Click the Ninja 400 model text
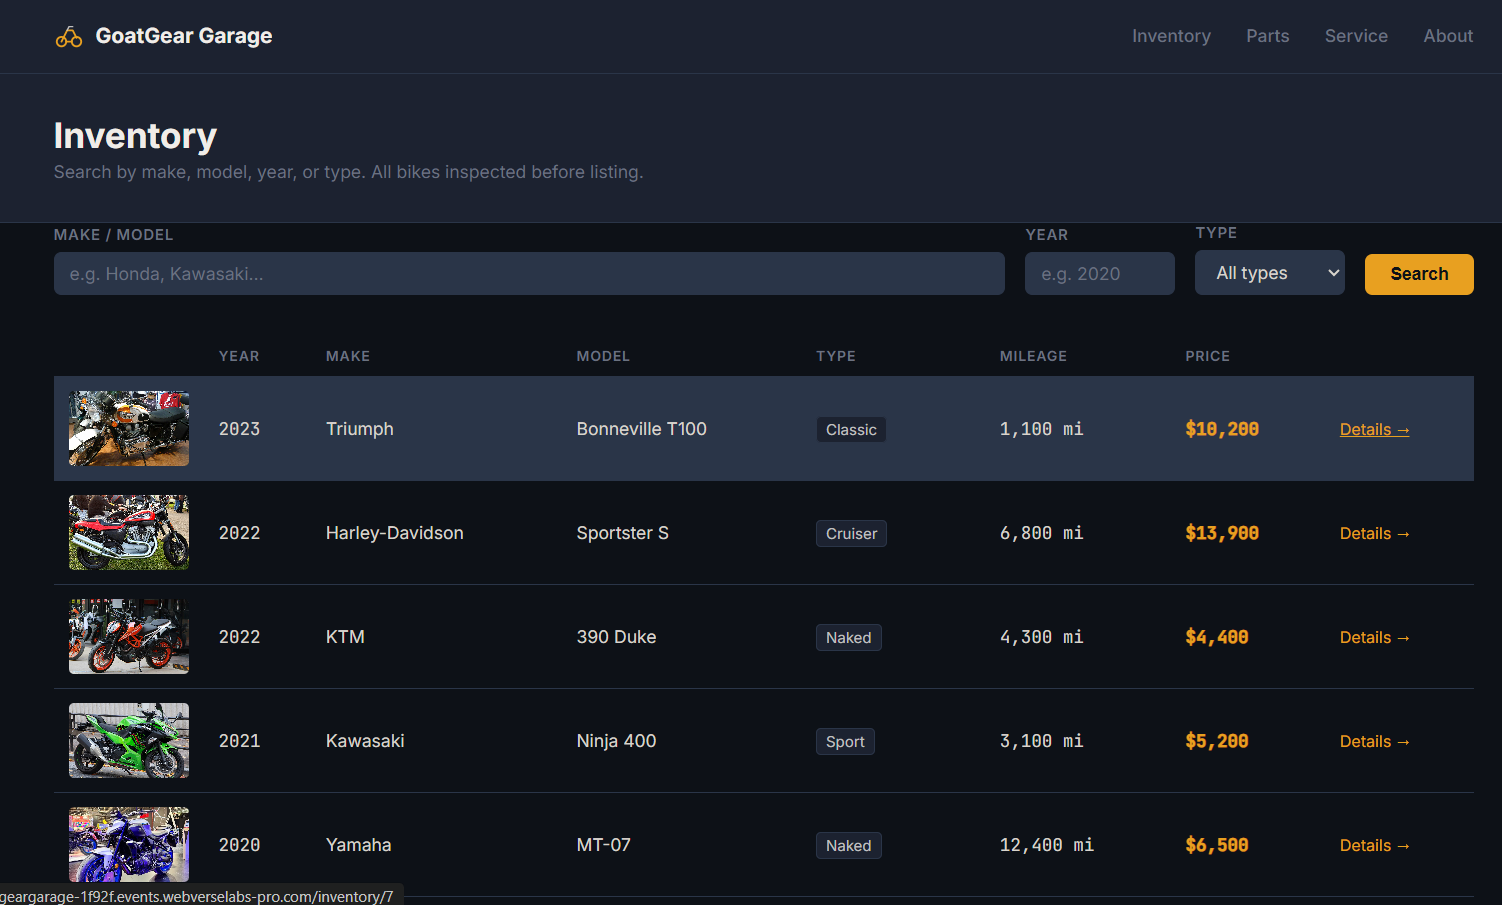 [x=617, y=741]
